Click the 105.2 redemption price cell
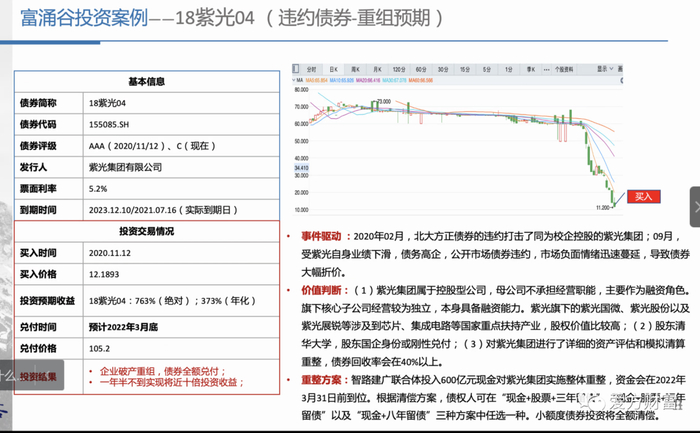The image size is (700, 433). pos(181,349)
